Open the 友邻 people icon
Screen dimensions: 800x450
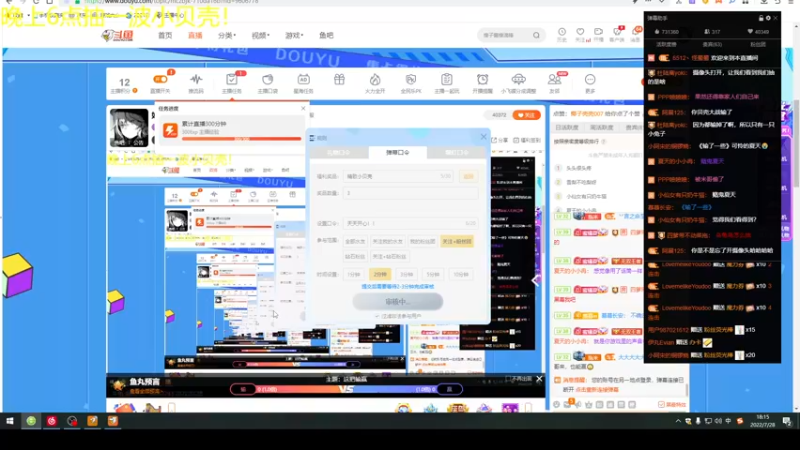tap(554, 80)
